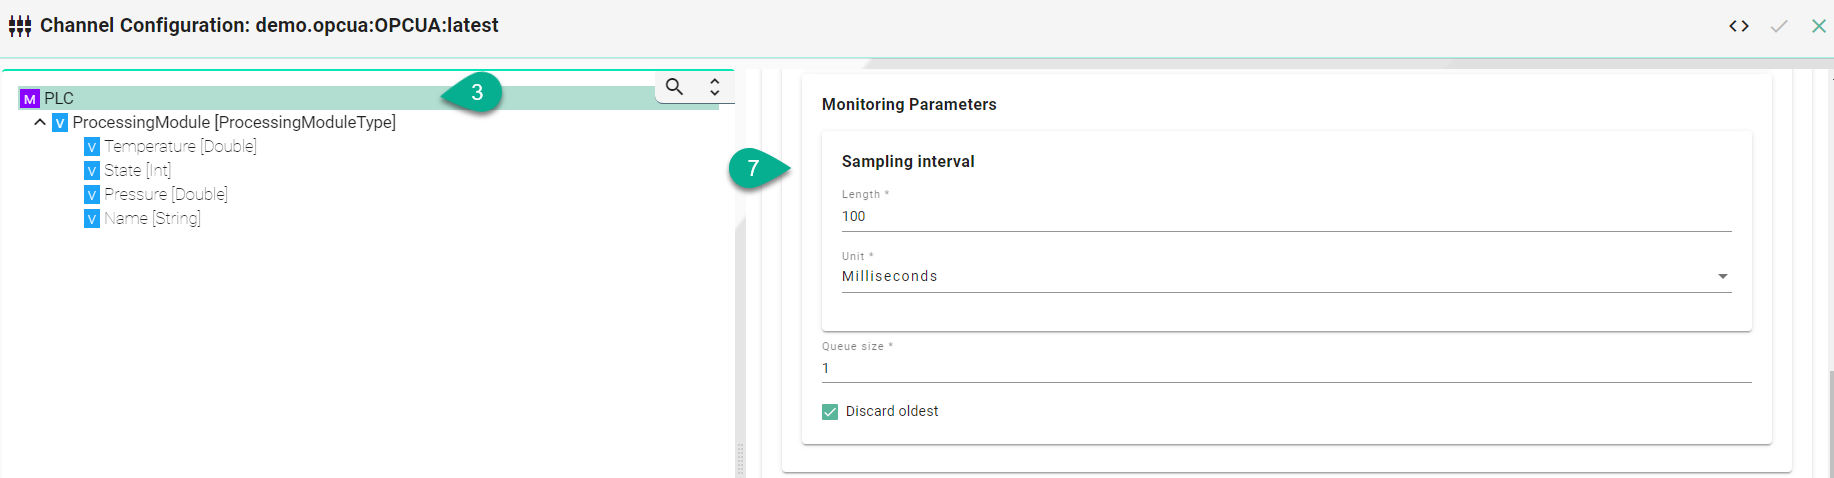
Task: Click the expand/collapse all arrows icon
Action: (x=714, y=87)
